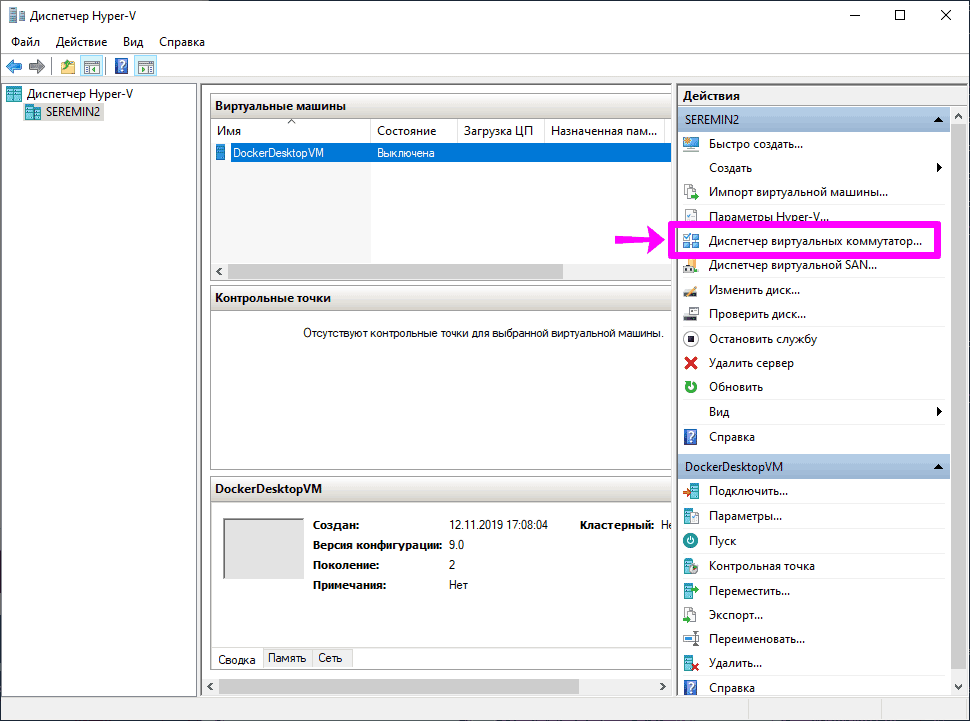Select the DockerDesktopVM row name
This screenshot has height=721, width=970.
278,152
